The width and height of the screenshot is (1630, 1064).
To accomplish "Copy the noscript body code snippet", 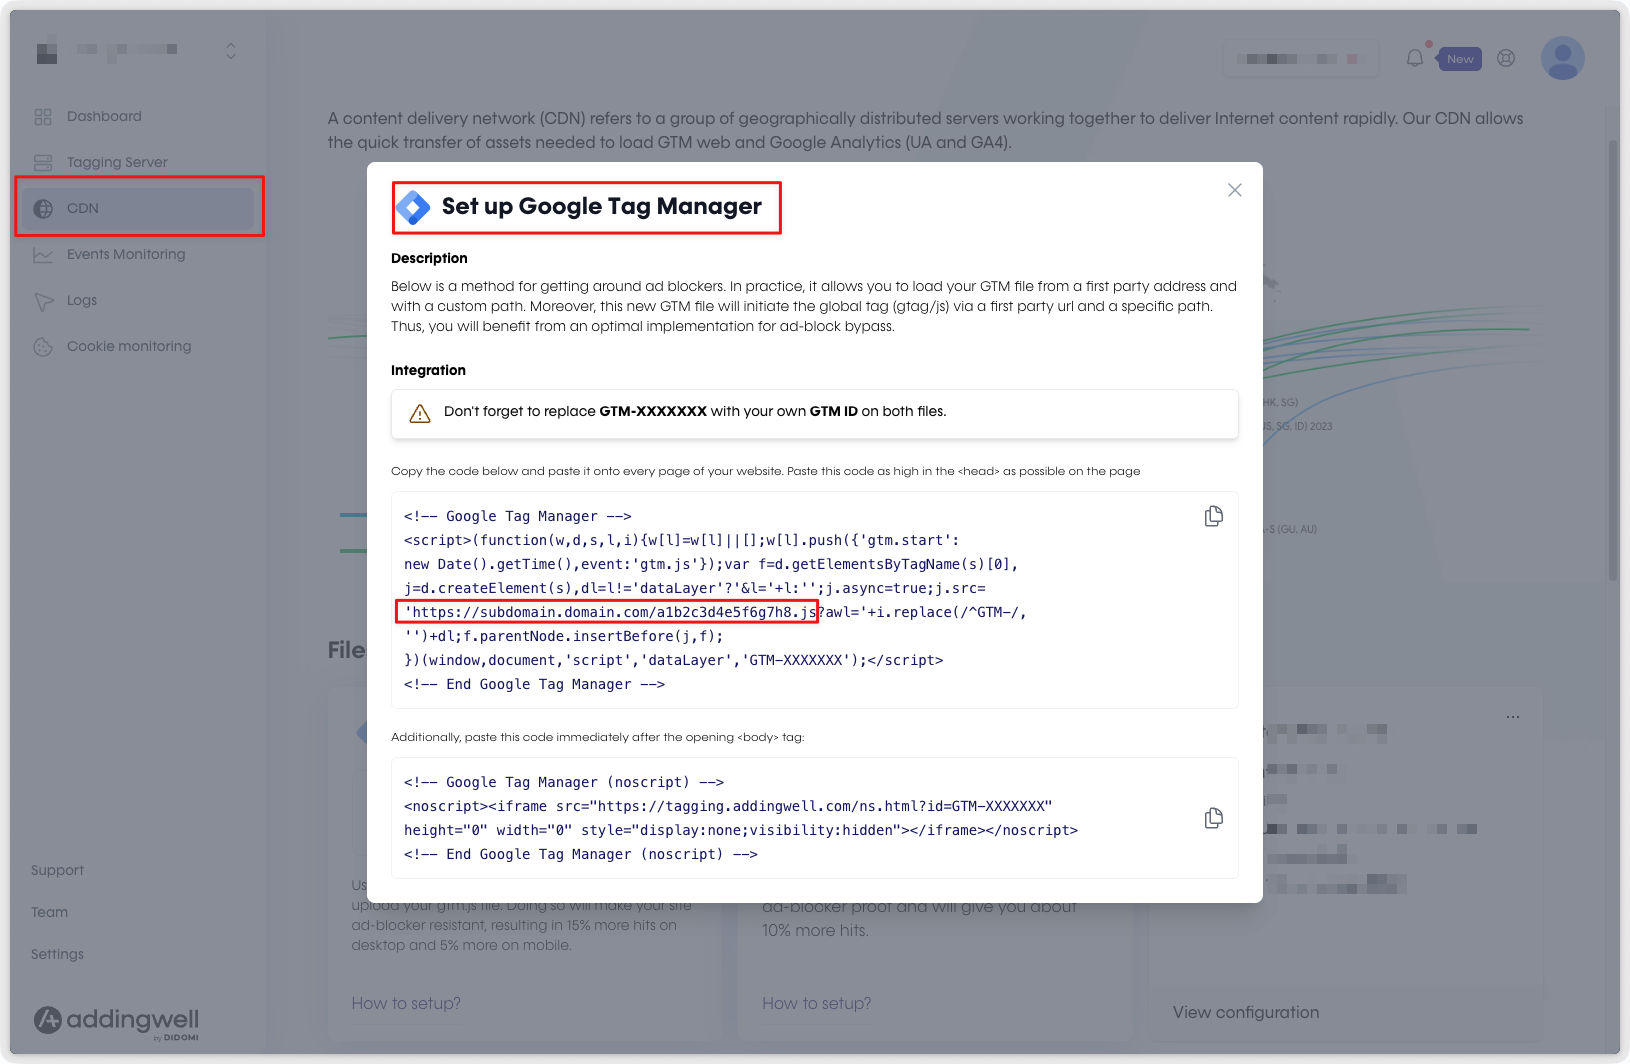I will [1214, 818].
